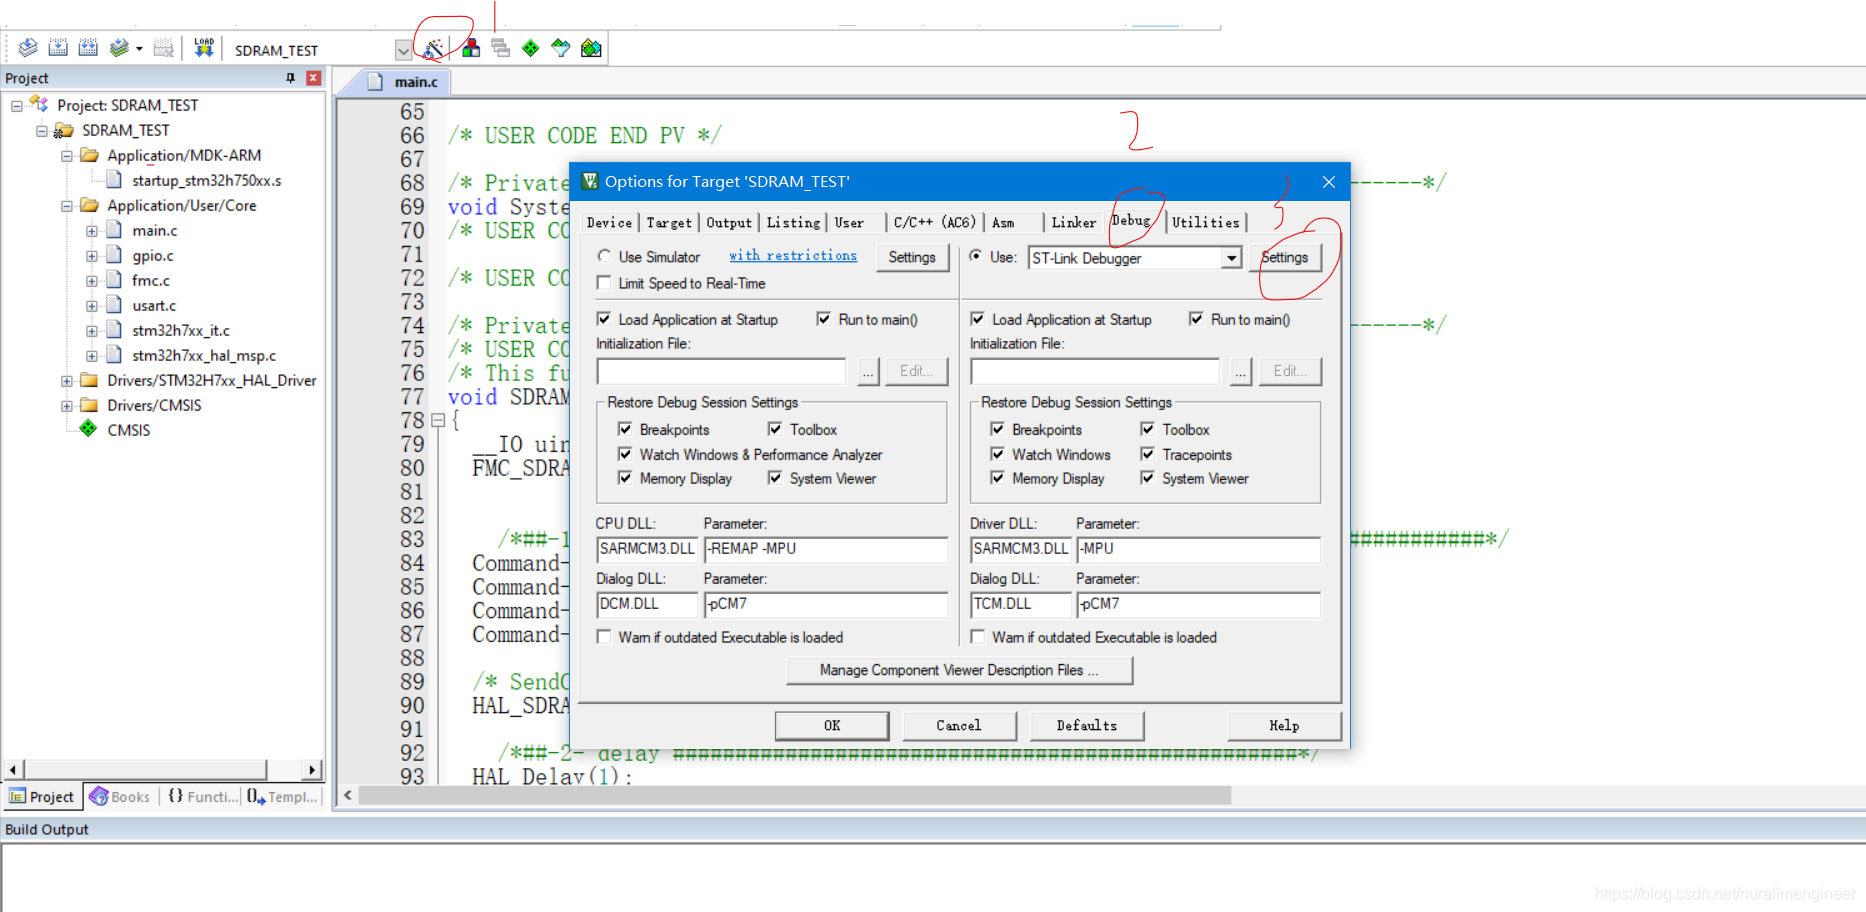Viewport: 1866px width, 912px height.
Task: Expand the Drivers/STM32H7xx_HAL_Driver folder
Action: 67,380
